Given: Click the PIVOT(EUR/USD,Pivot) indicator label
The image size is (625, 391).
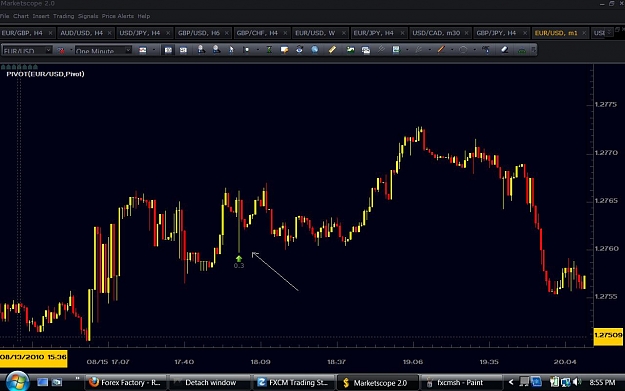Looking at the screenshot, I should pyautogui.click(x=45, y=74).
